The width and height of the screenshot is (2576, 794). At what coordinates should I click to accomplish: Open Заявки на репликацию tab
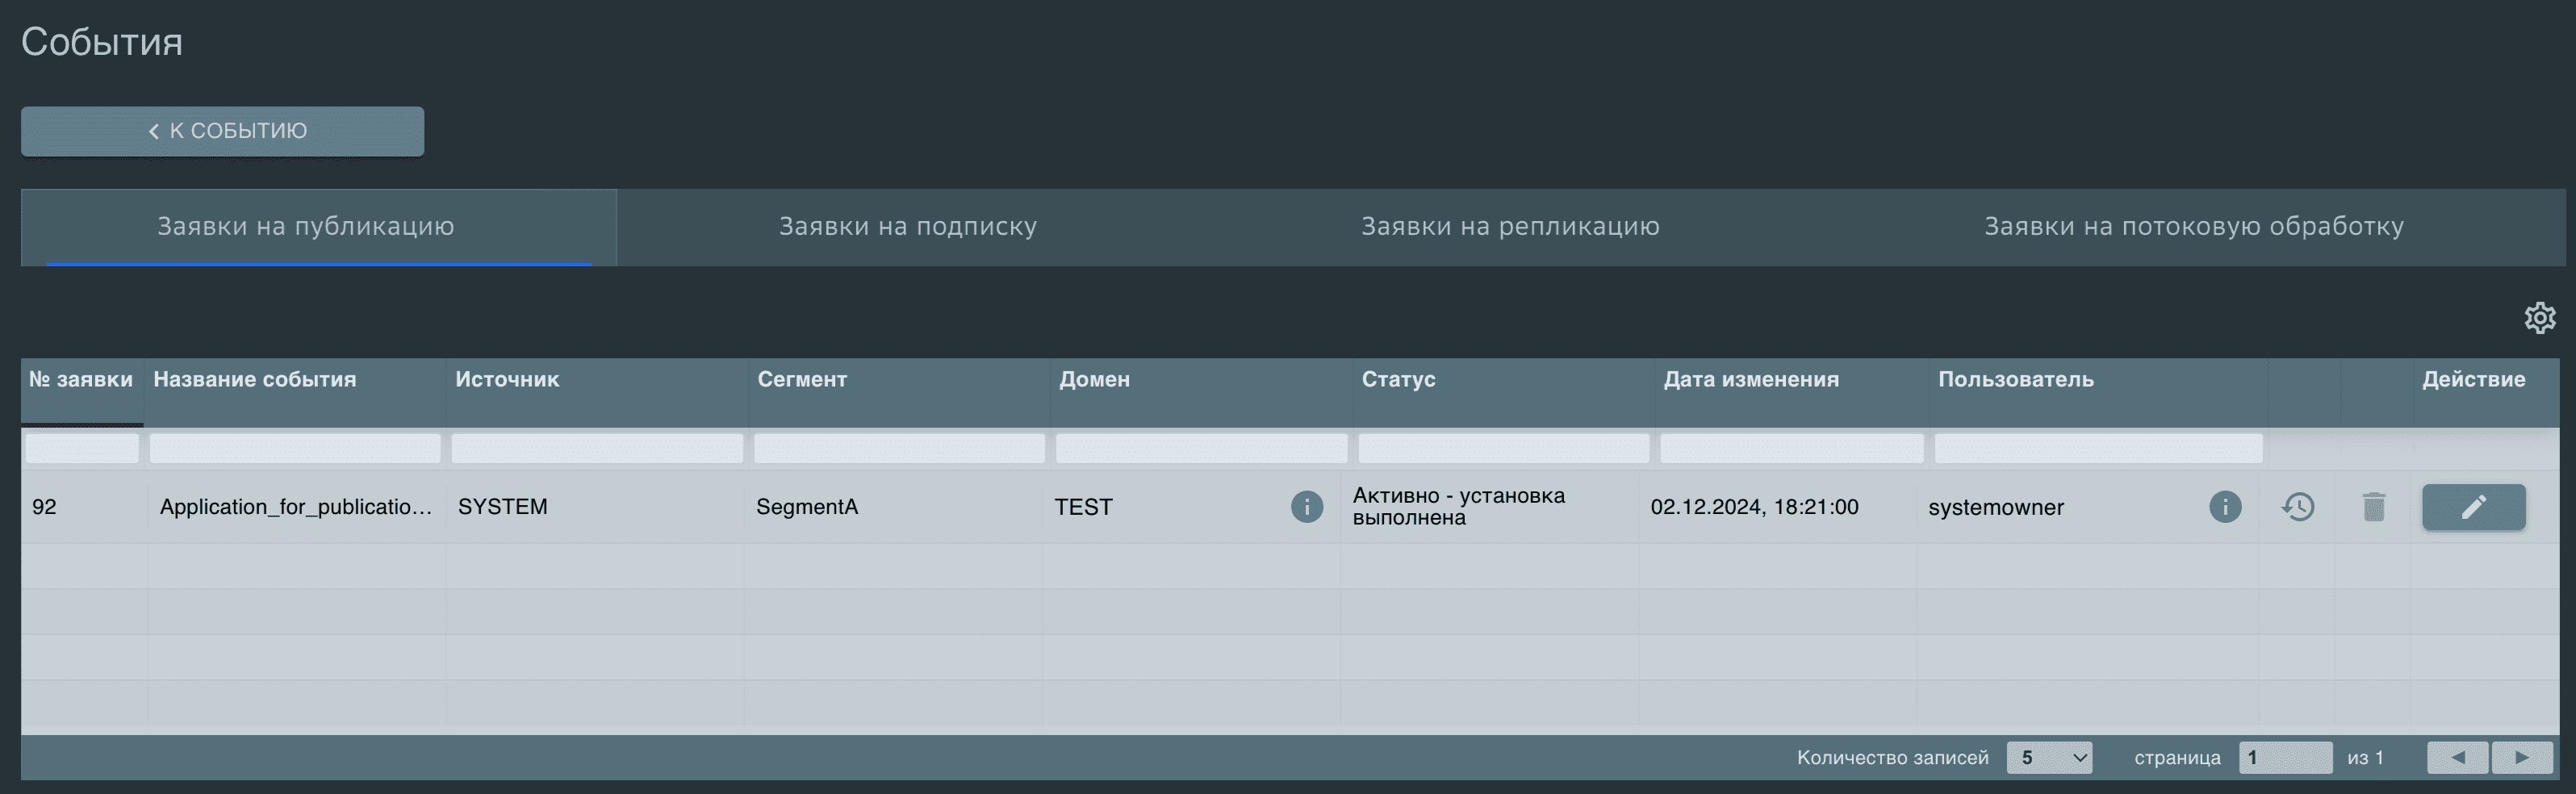1509,227
